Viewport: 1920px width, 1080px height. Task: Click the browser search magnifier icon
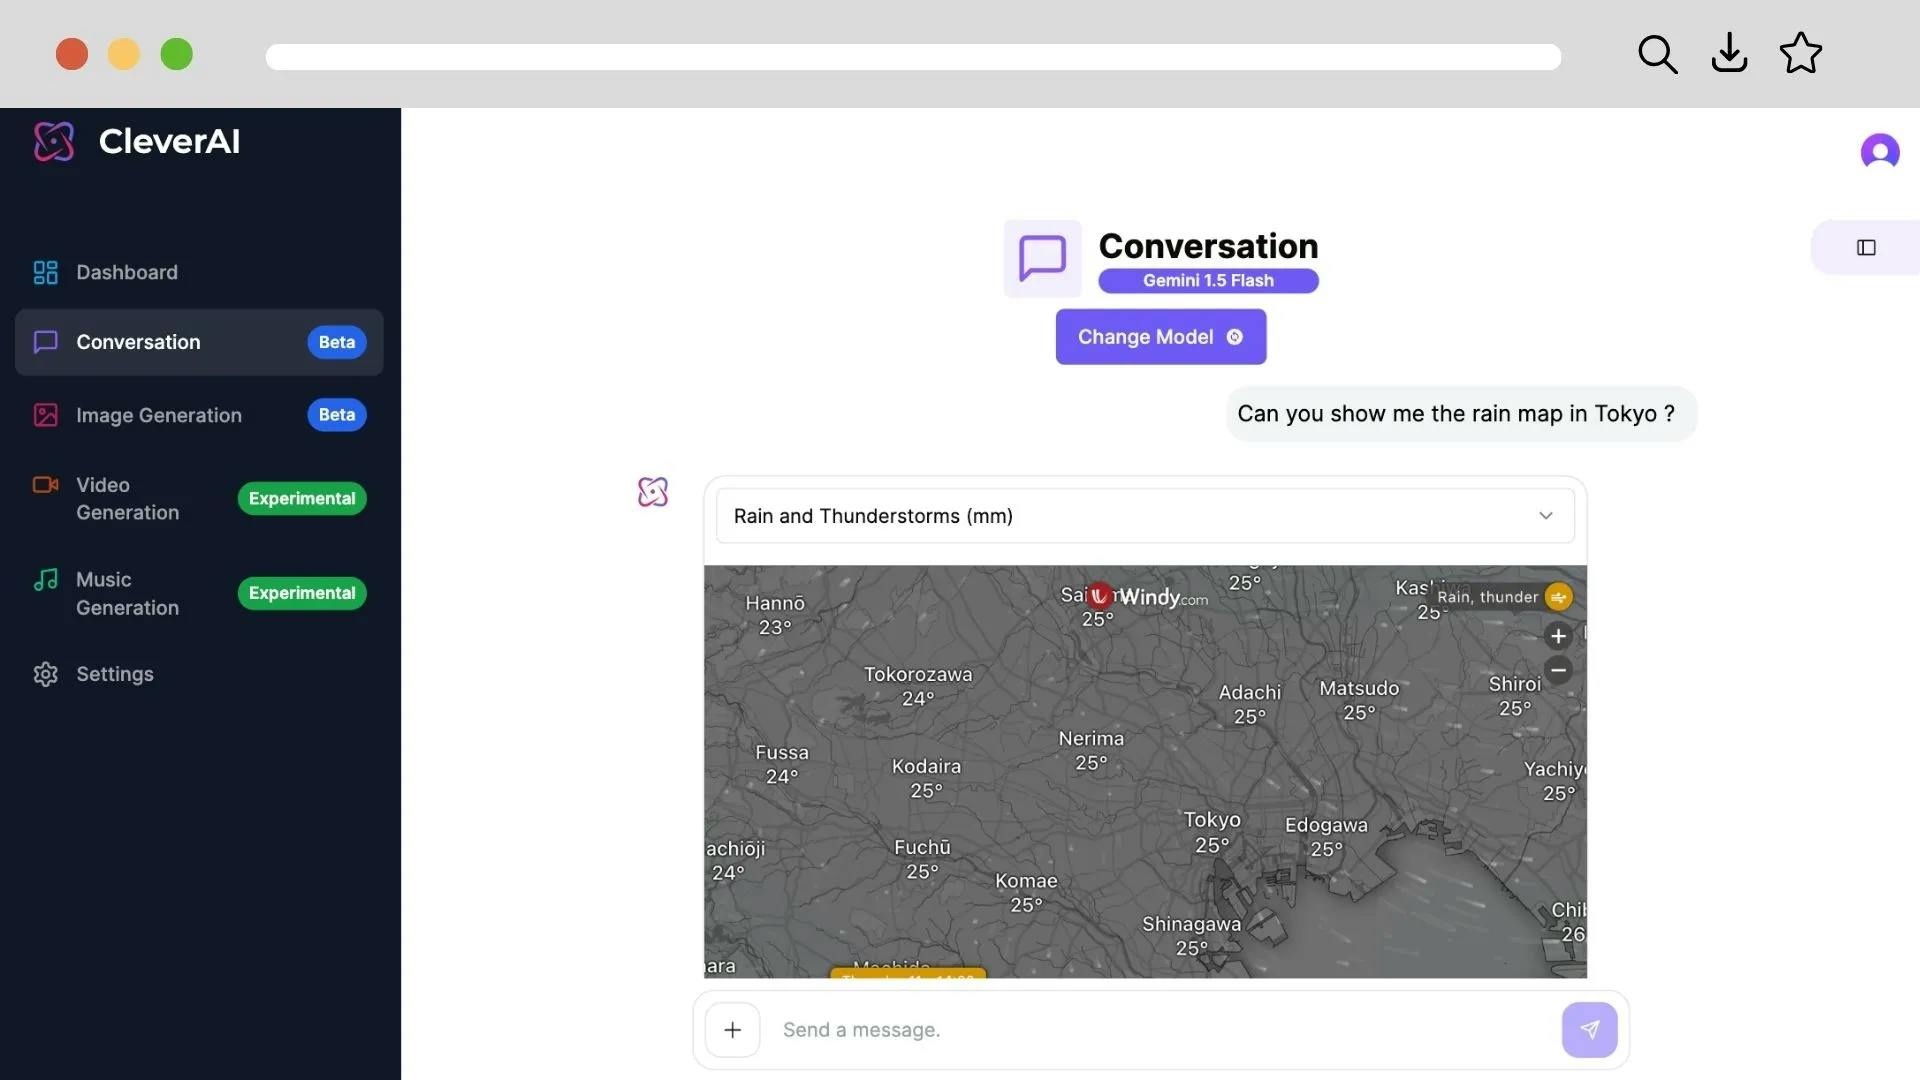[1657, 54]
